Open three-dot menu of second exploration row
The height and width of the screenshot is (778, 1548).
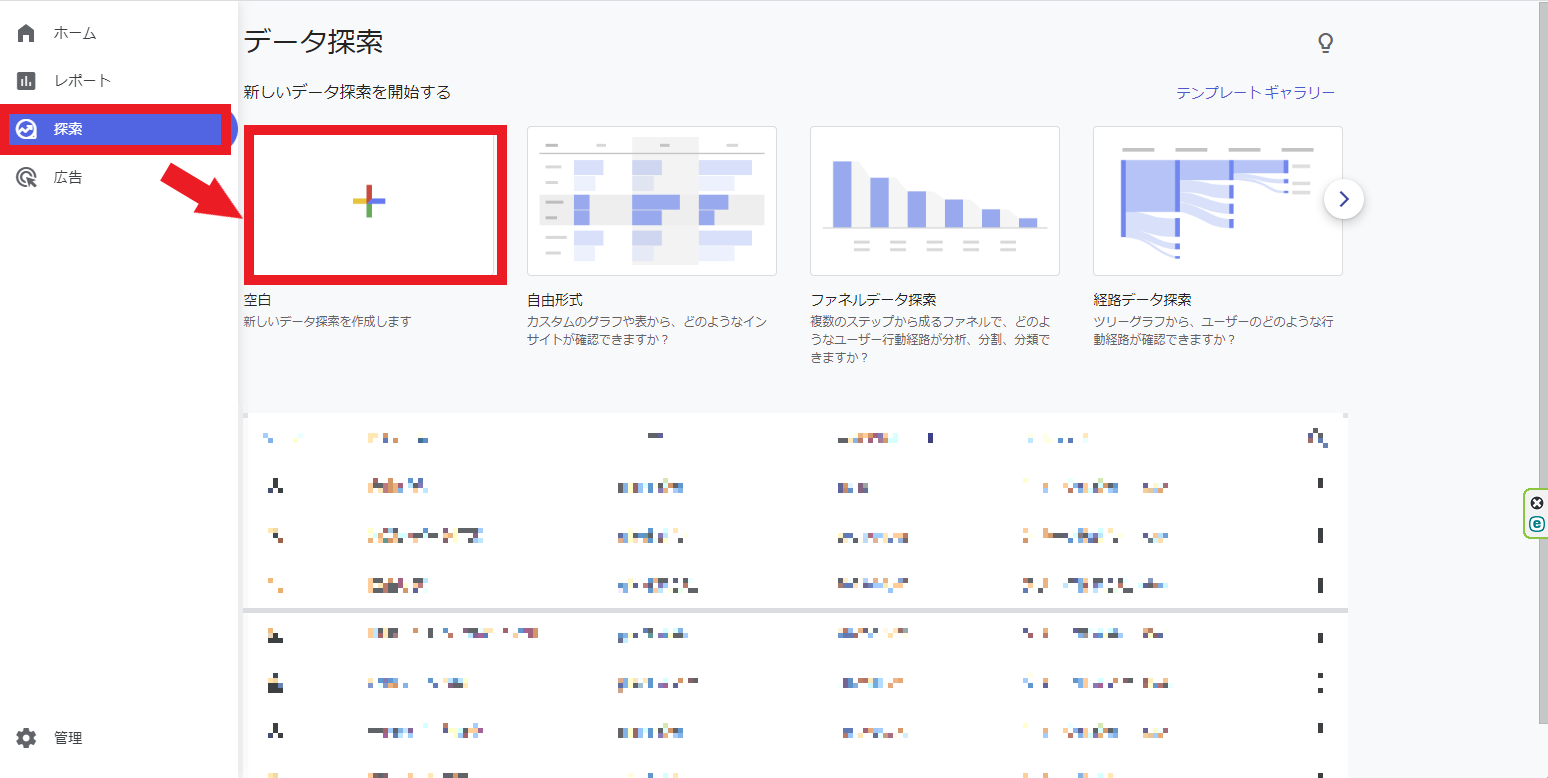(1320, 535)
